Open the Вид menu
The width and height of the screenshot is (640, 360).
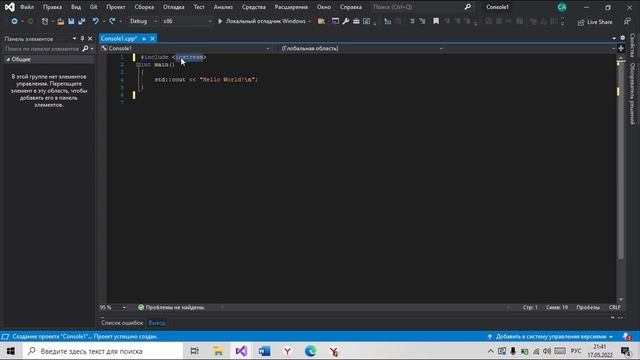click(x=76, y=7)
